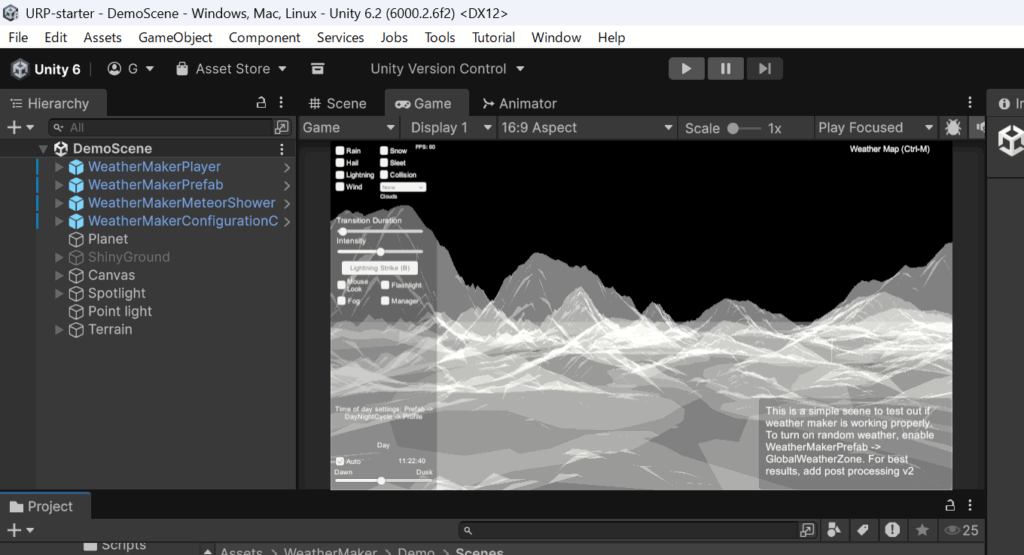Switch to the Scene tab
The image size is (1024, 555).
337,103
